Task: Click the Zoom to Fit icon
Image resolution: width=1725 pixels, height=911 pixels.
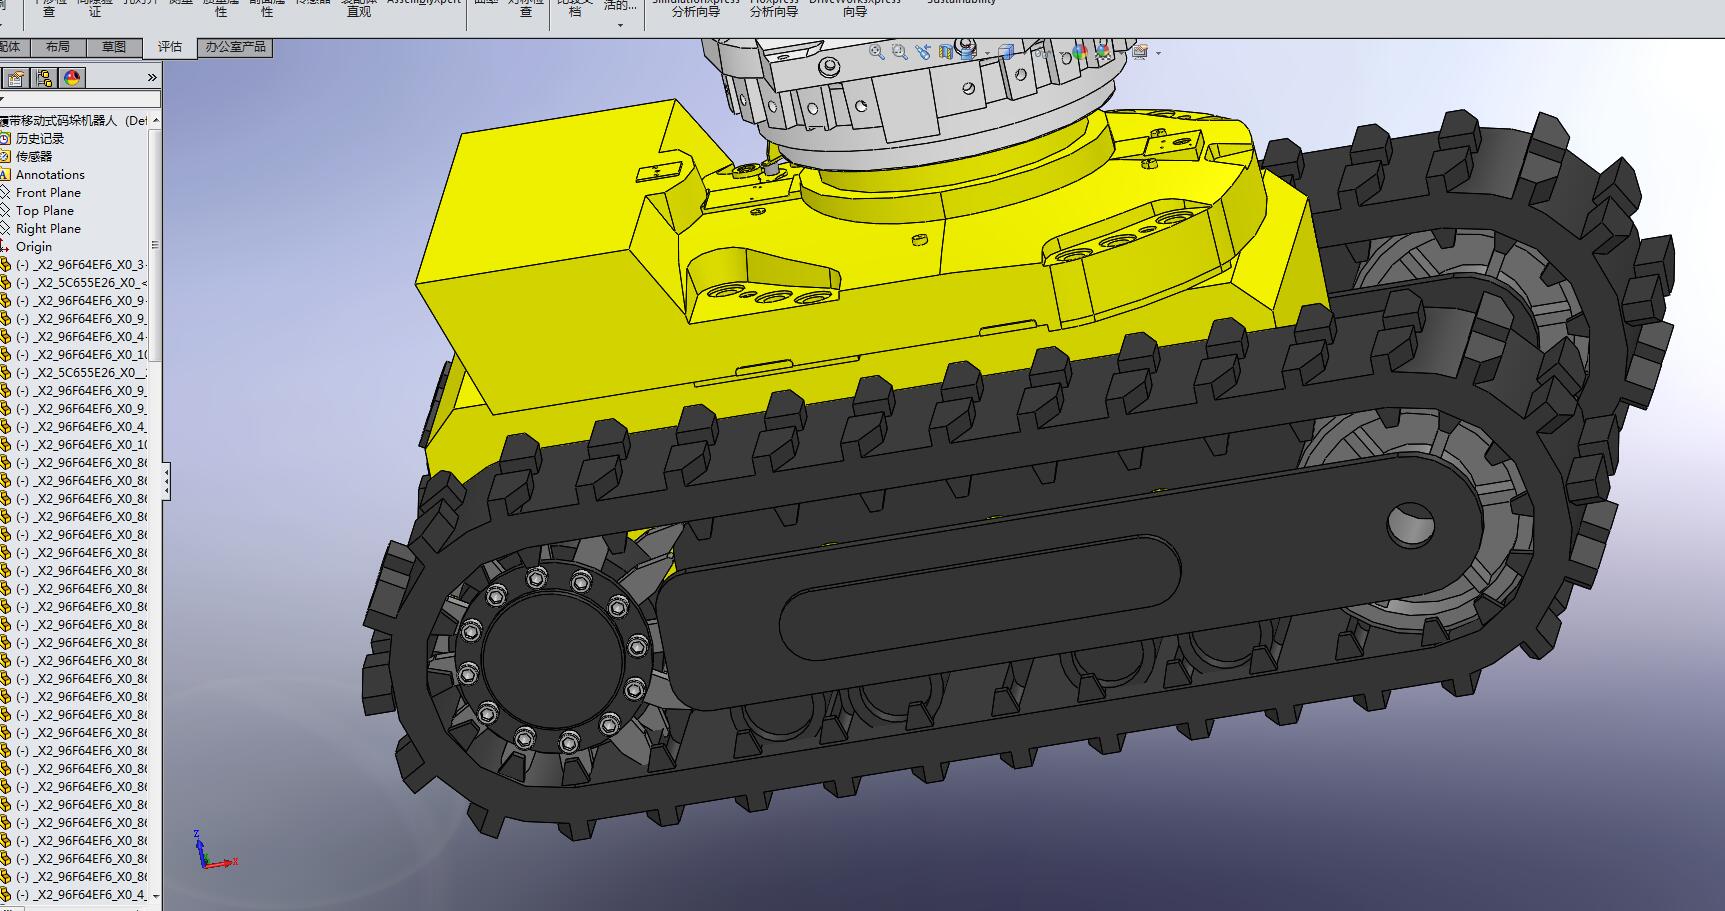Action: coord(877,52)
